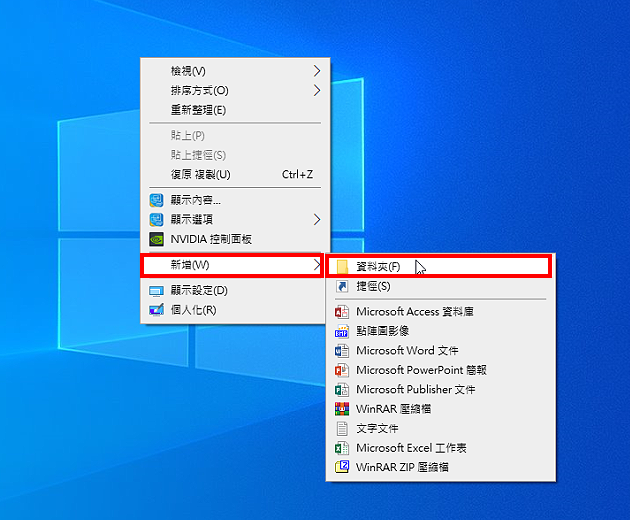
Task: Create a new Microsoft Publisher 文件
Action: pos(441,389)
